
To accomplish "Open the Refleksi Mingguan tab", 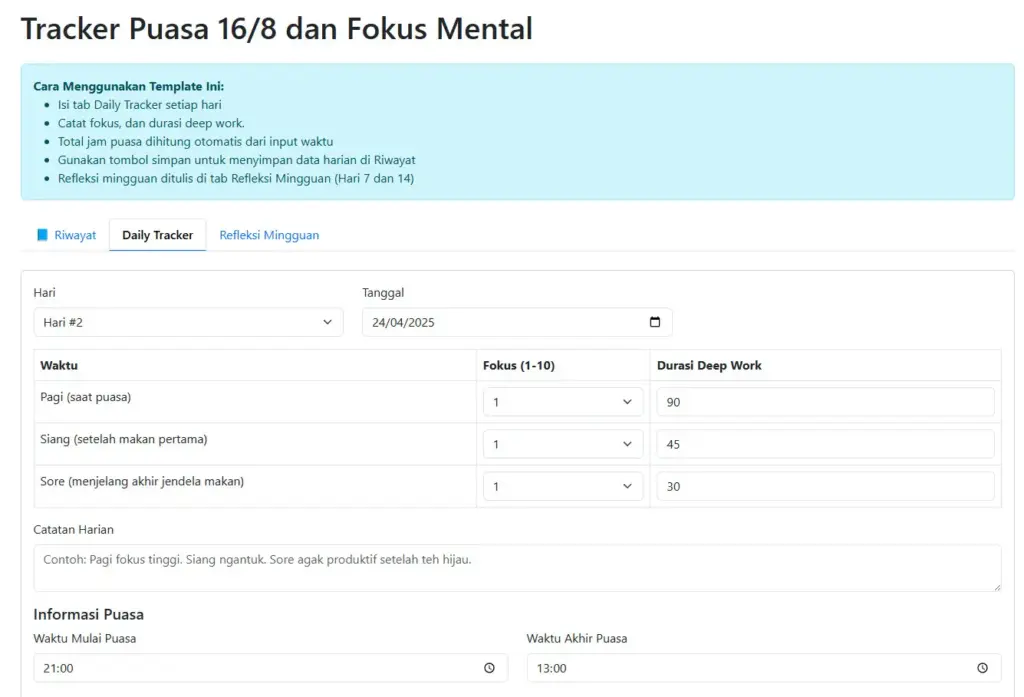I will click(269, 235).
